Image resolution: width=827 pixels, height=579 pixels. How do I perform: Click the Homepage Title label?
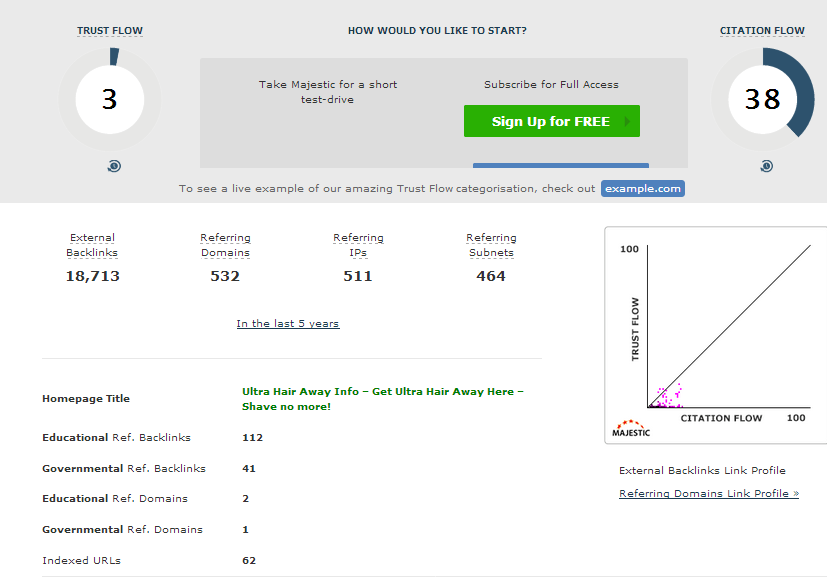86,399
